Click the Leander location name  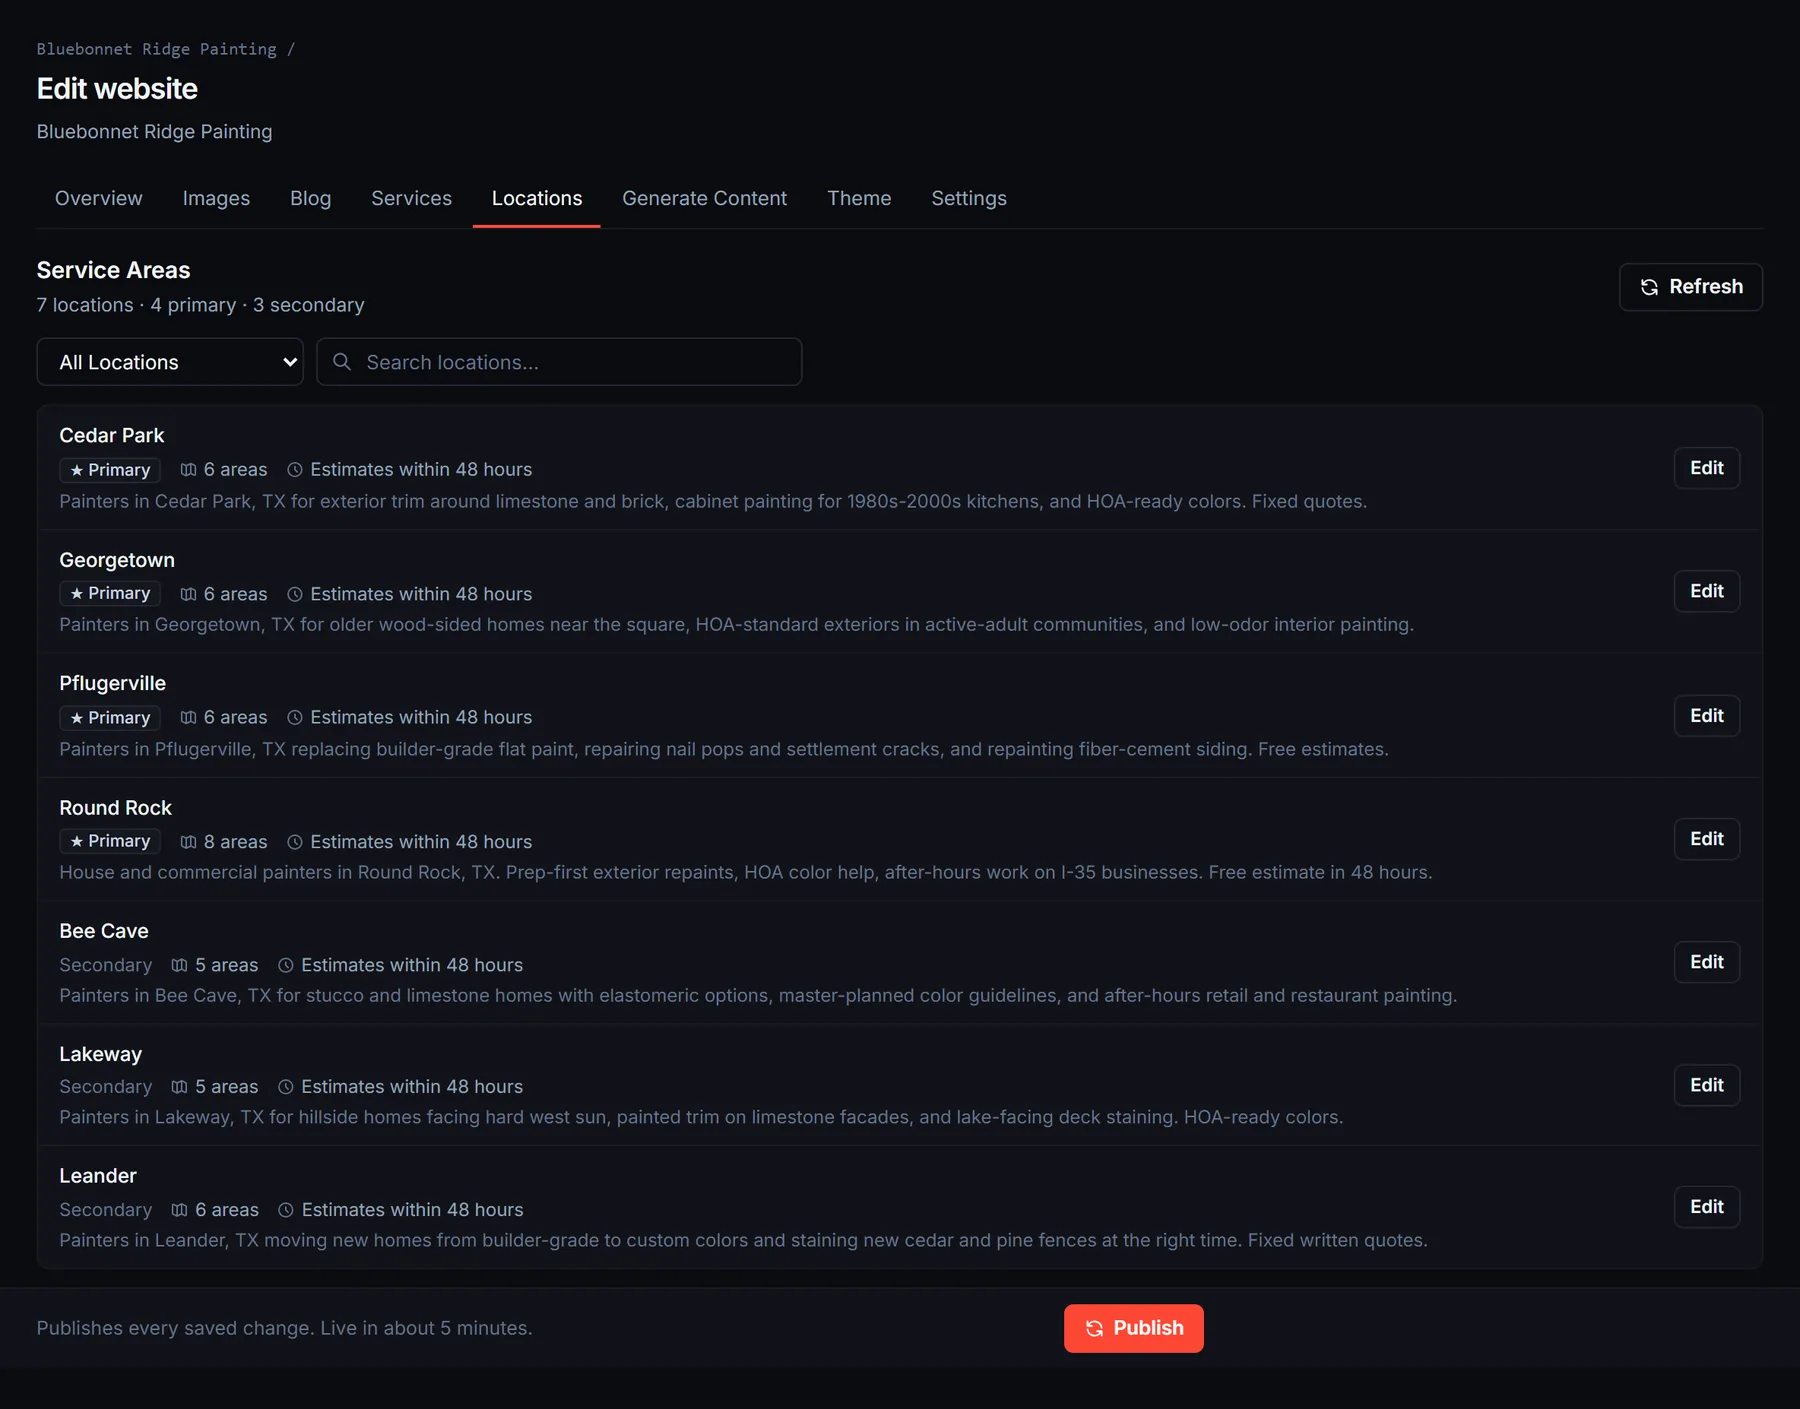[98, 1176]
